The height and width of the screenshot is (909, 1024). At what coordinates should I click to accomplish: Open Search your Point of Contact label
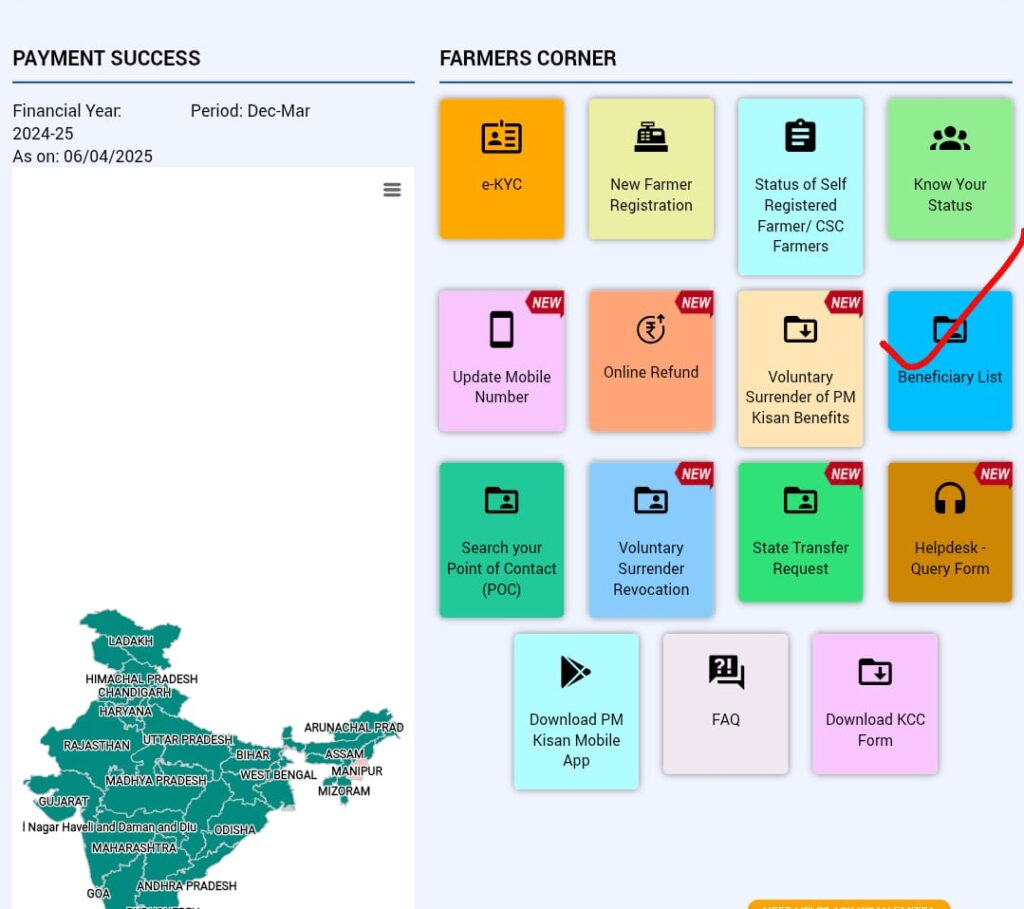pyautogui.click(x=502, y=568)
